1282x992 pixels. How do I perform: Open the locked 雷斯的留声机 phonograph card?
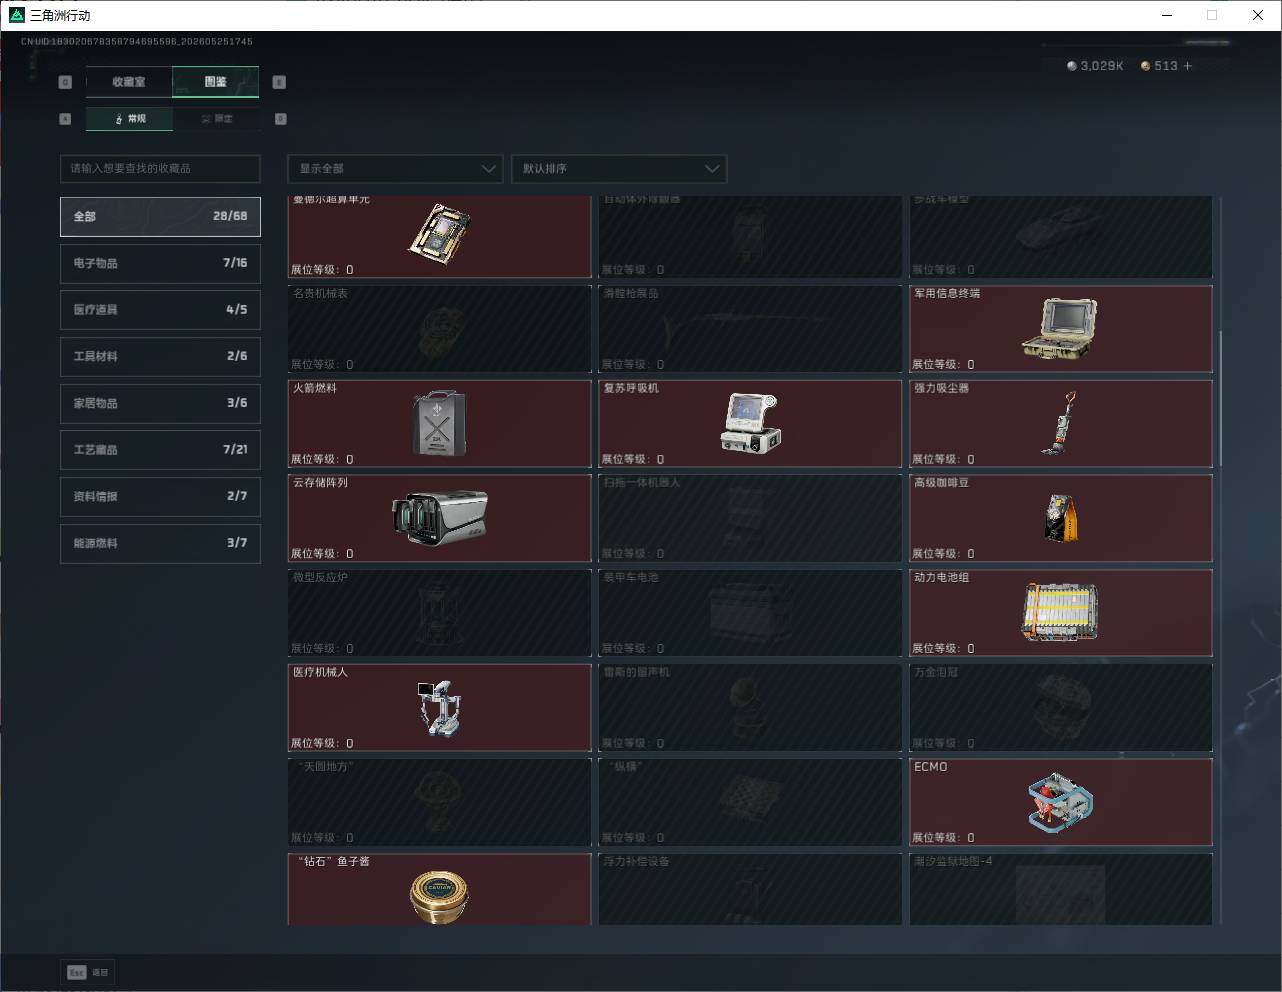point(750,707)
